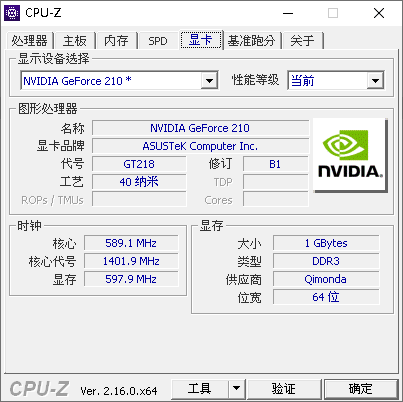Open the 工具 button dropdown arrow

(x=236, y=389)
